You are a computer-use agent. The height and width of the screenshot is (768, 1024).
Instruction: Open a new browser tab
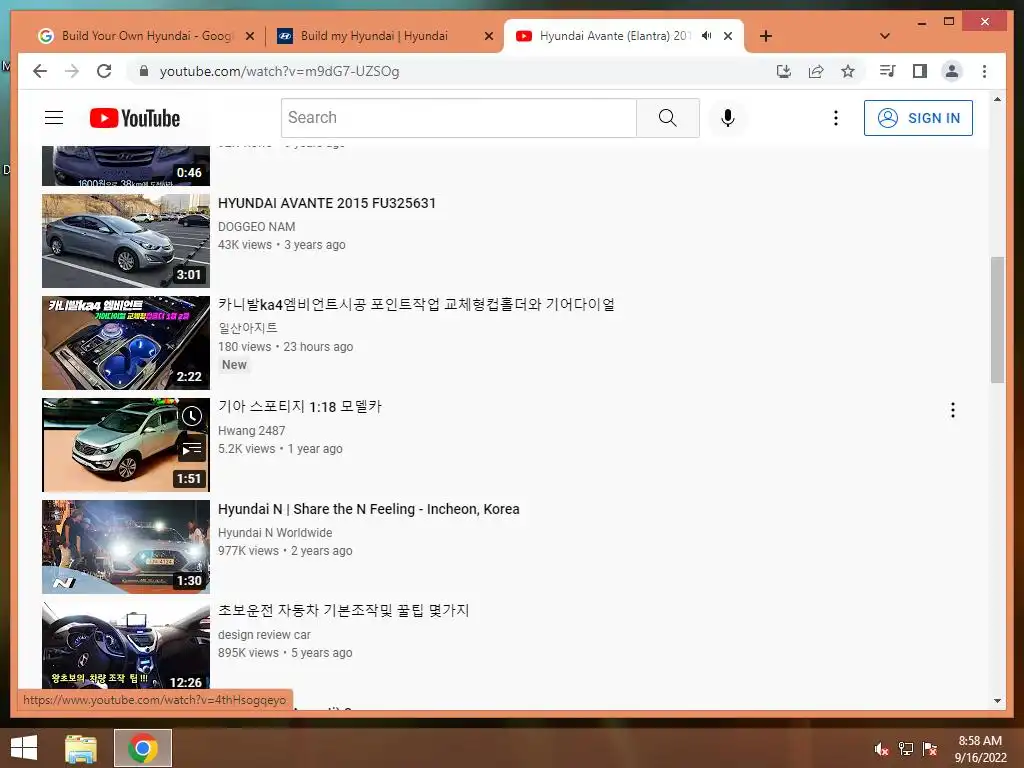coord(765,36)
